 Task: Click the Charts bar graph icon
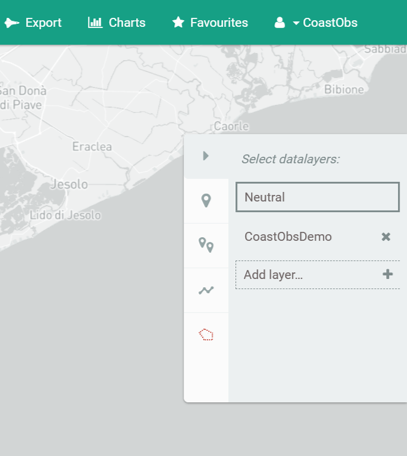(x=95, y=23)
